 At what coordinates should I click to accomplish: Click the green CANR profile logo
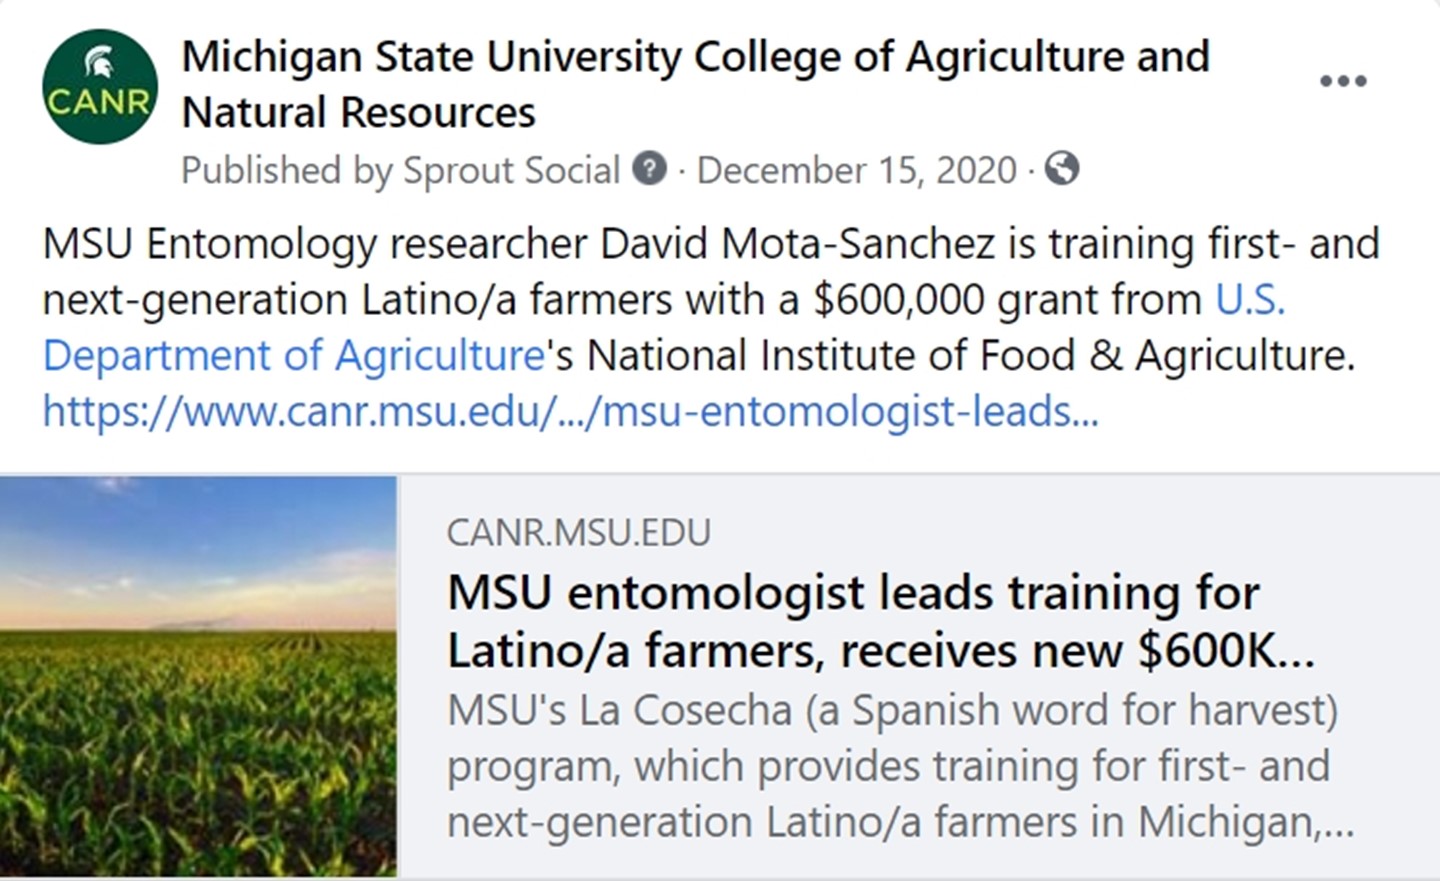coord(99,87)
